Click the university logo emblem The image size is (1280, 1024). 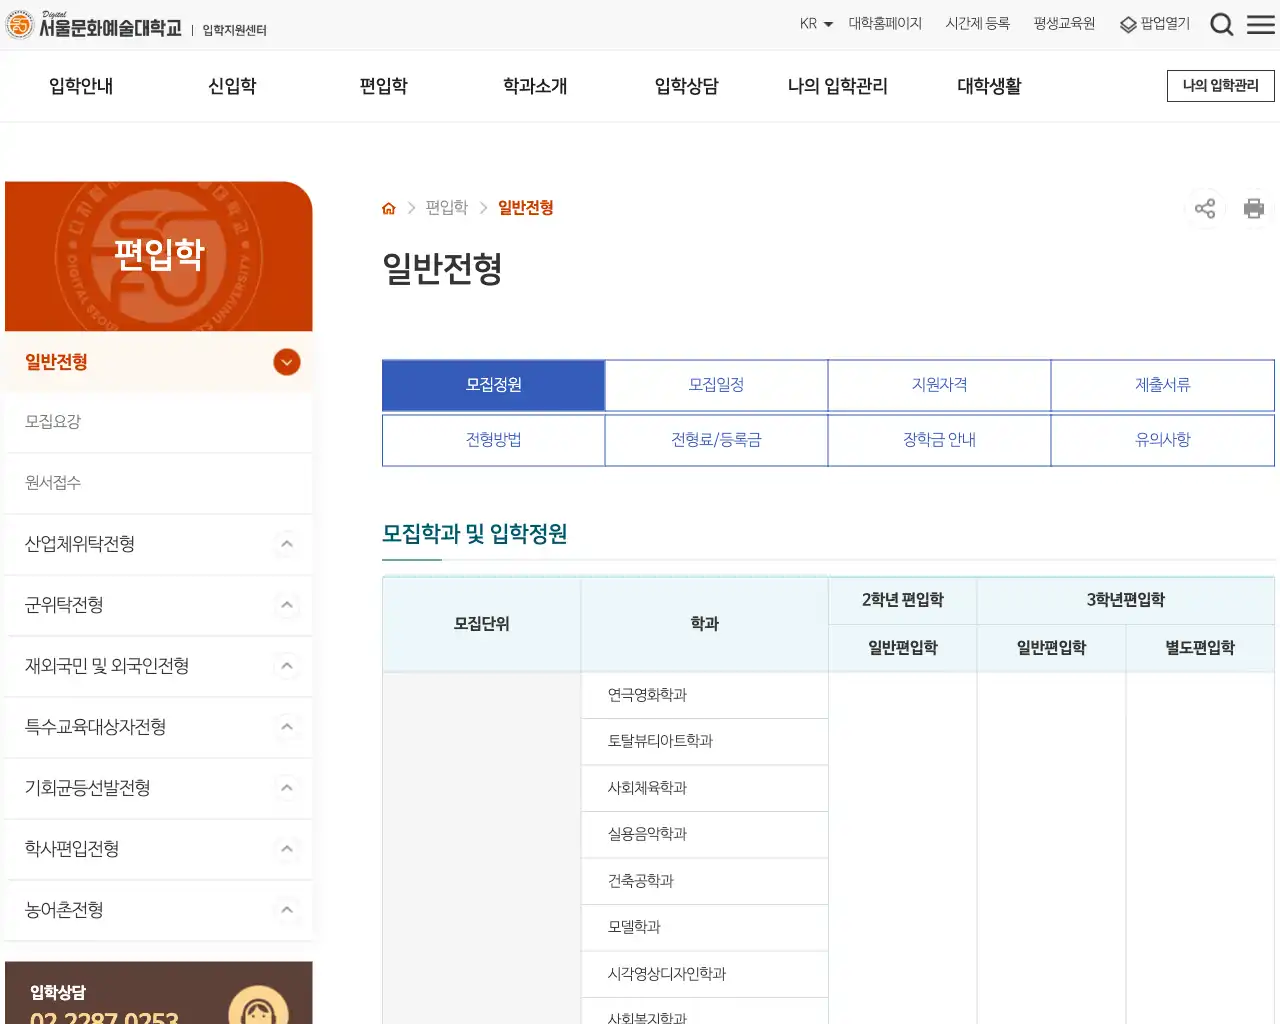coord(20,25)
